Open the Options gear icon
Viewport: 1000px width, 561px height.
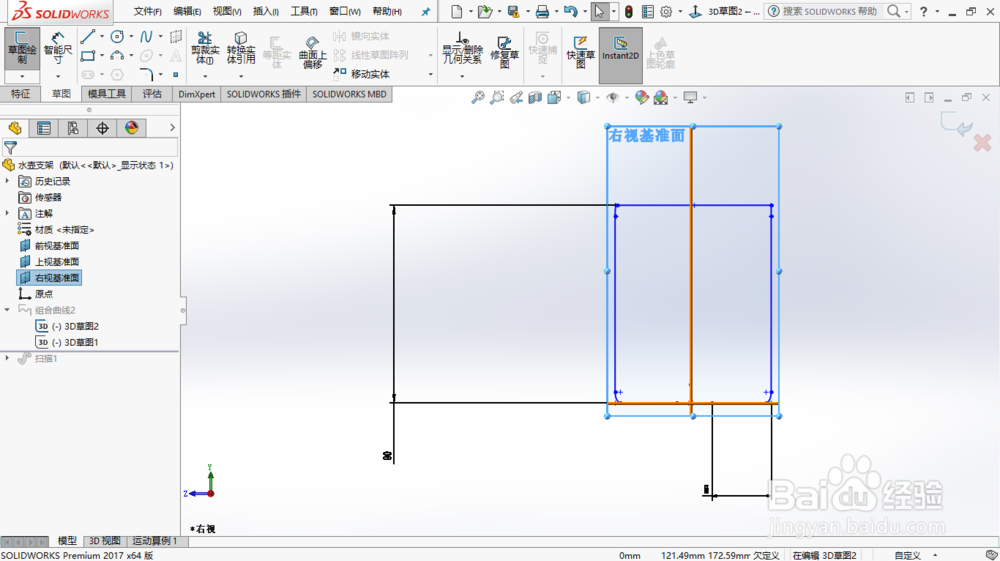point(666,11)
